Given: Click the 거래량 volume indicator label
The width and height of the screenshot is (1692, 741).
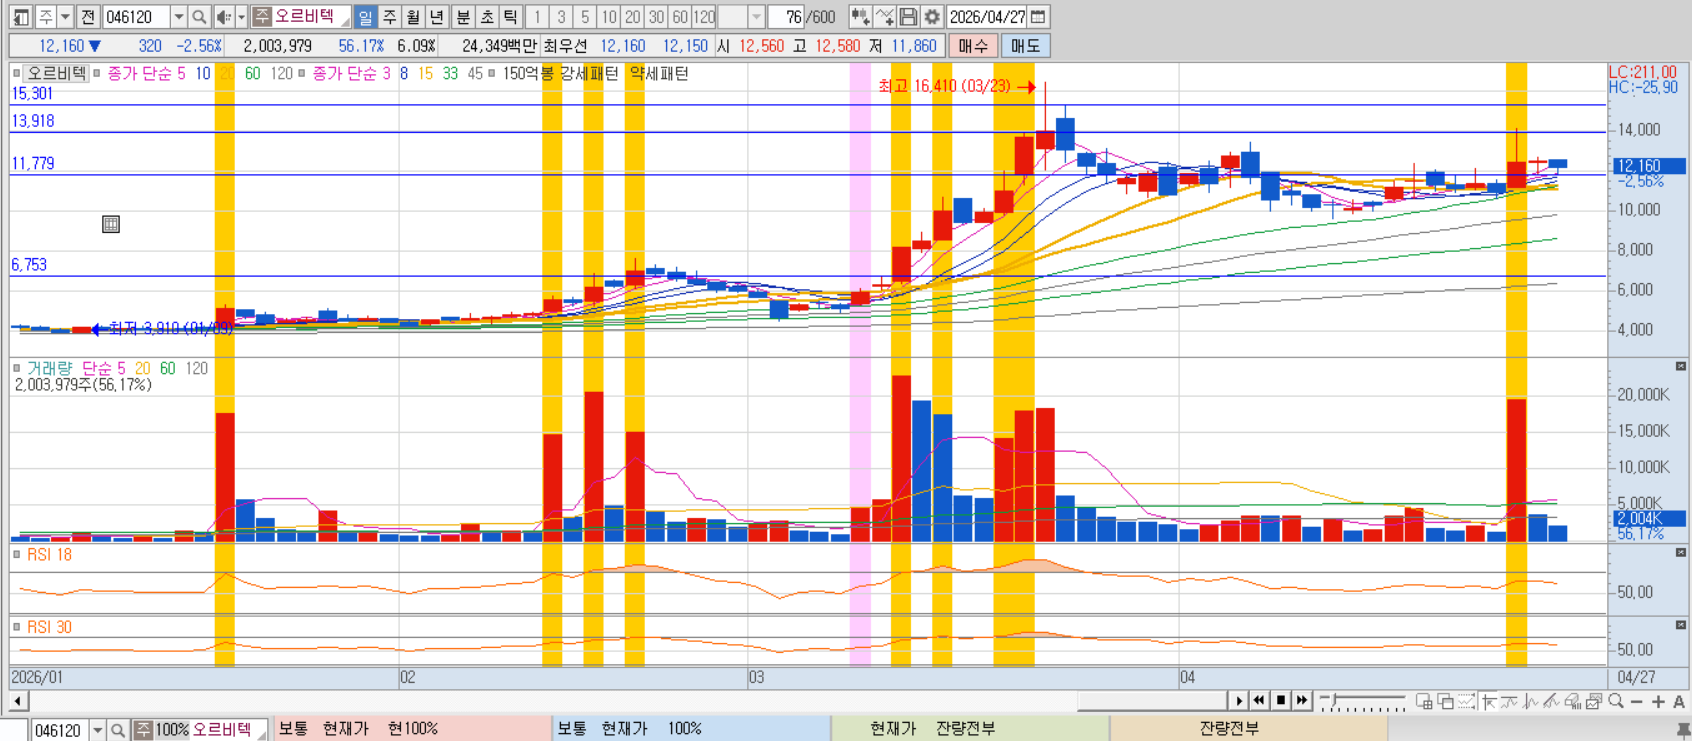Looking at the screenshot, I should click(x=49, y=368).
